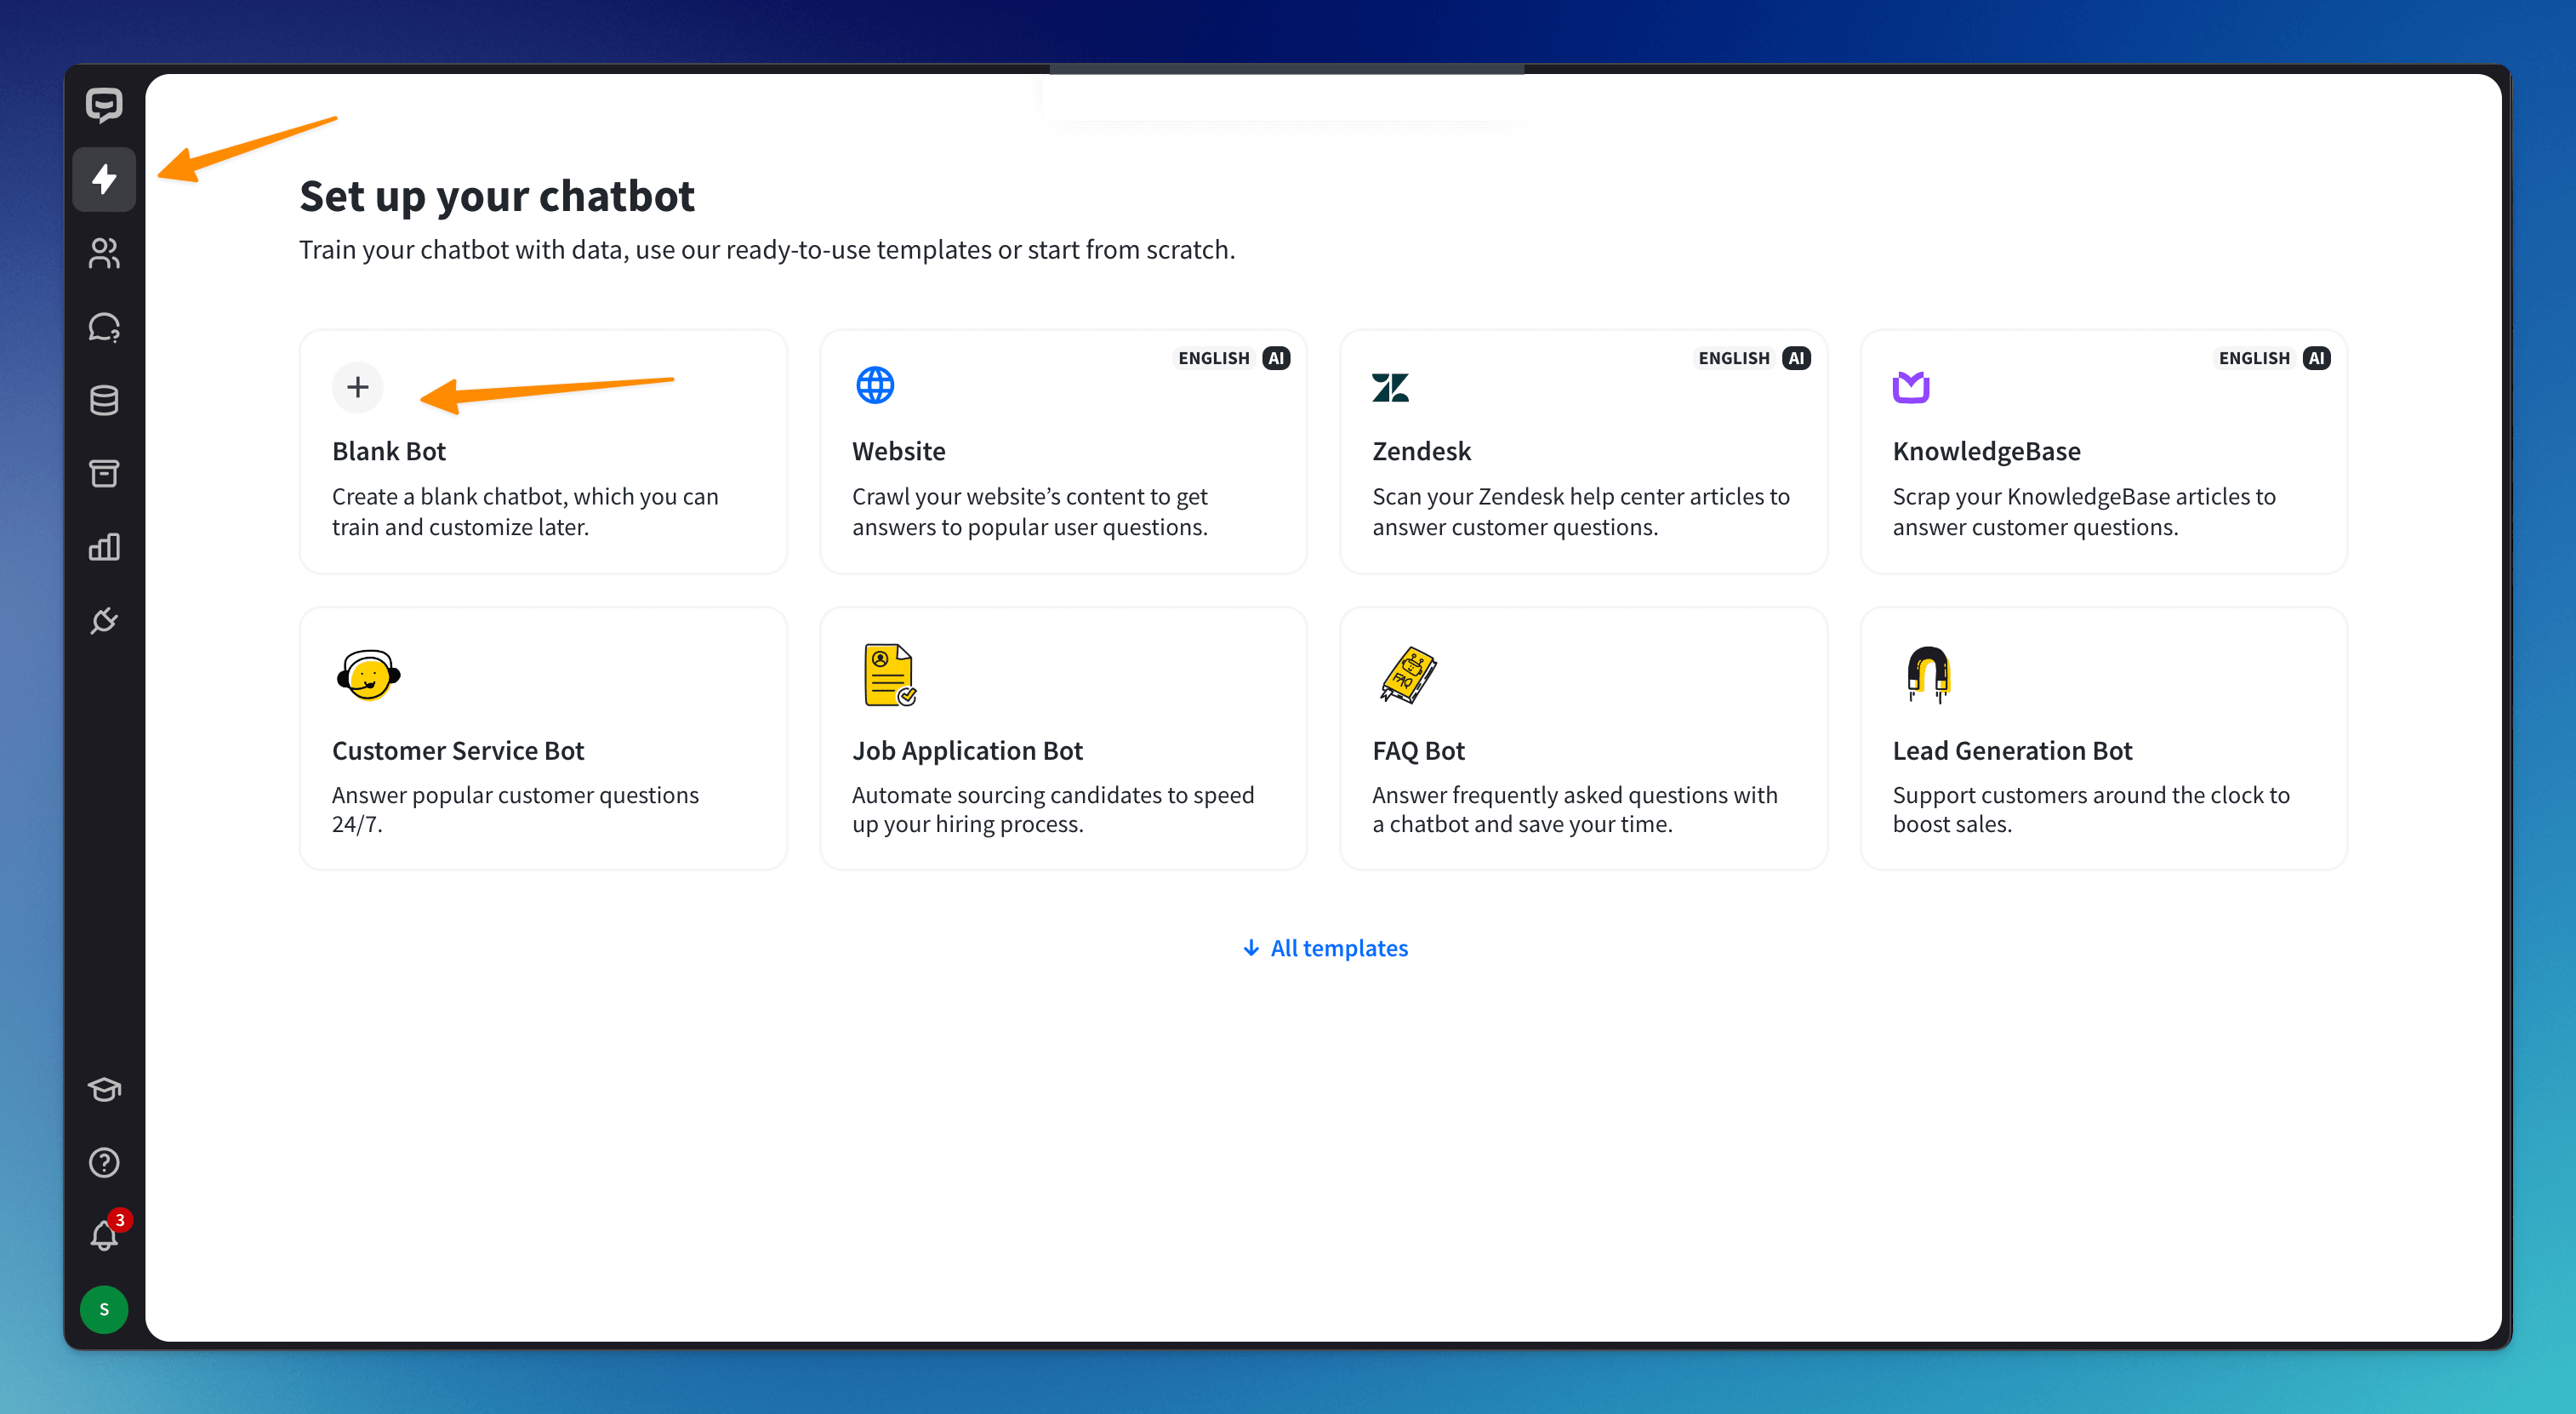Choose the Zendesk template card
The height and width of the screenshot is (1414, 2576).
[x=1583, y=452]
